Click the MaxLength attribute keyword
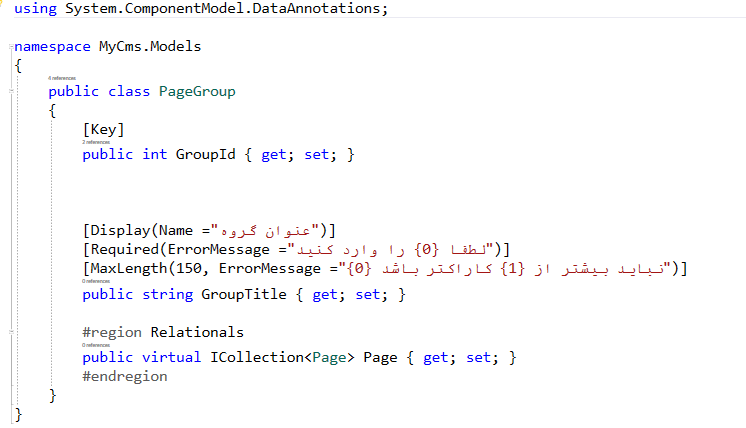746x428 pixels. [128, 269]
